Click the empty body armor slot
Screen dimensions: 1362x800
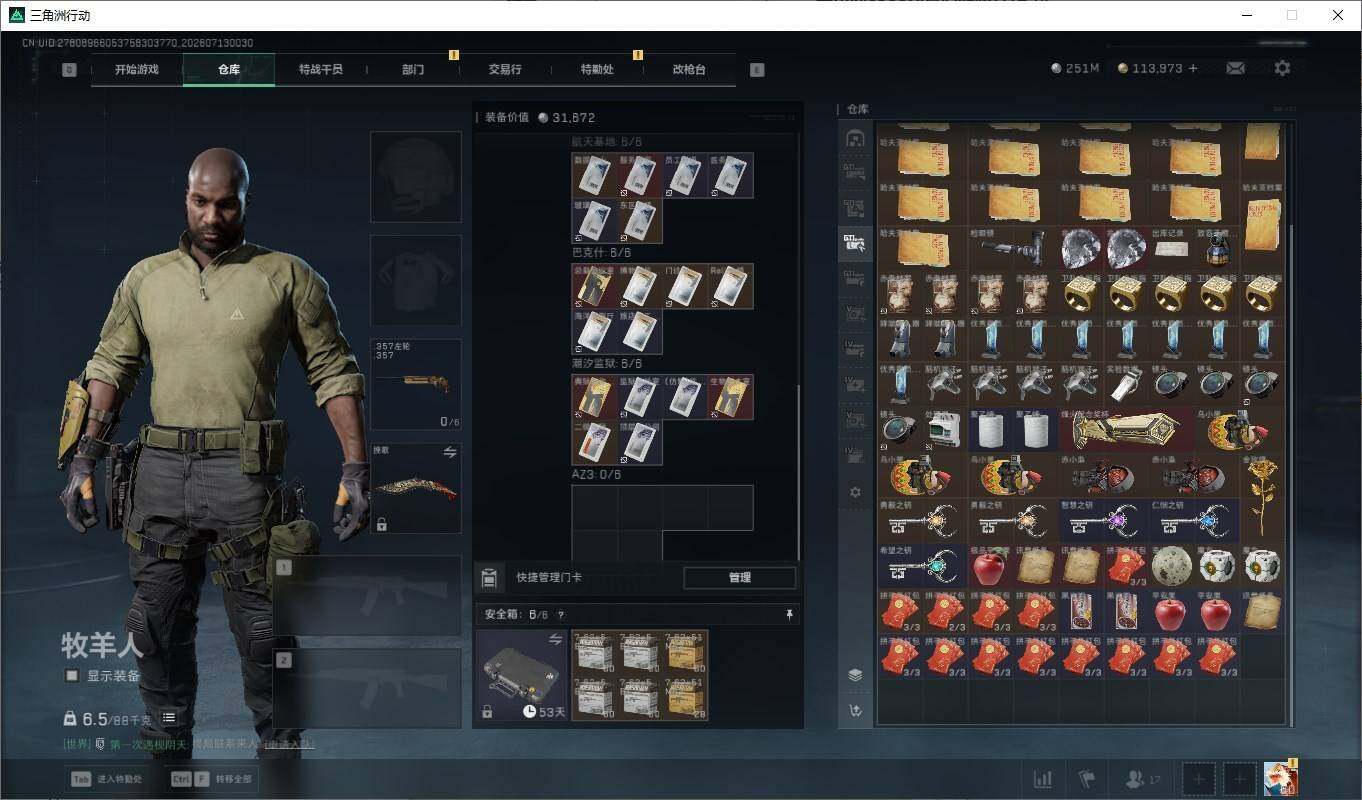[x=416, y=280]
